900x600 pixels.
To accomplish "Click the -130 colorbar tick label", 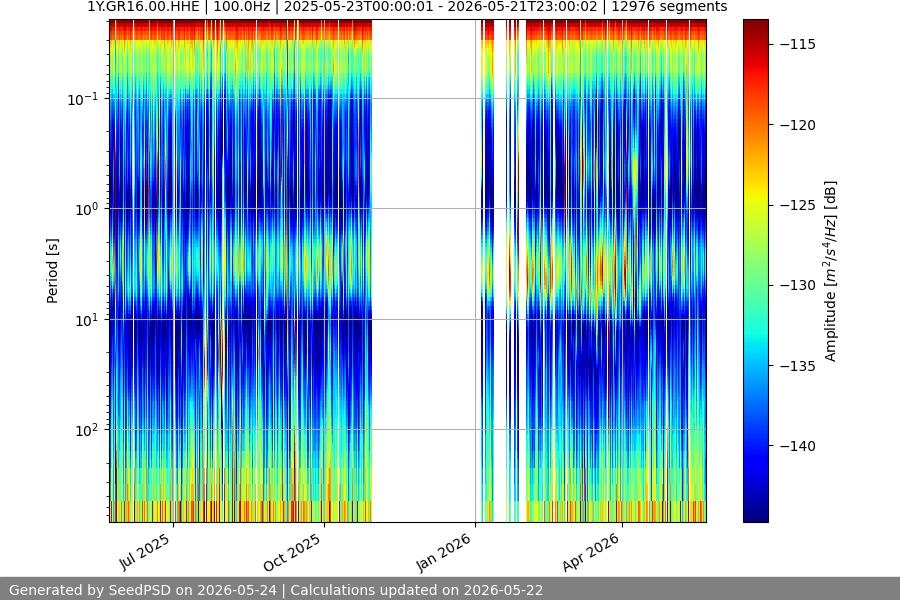I will 797,285.
